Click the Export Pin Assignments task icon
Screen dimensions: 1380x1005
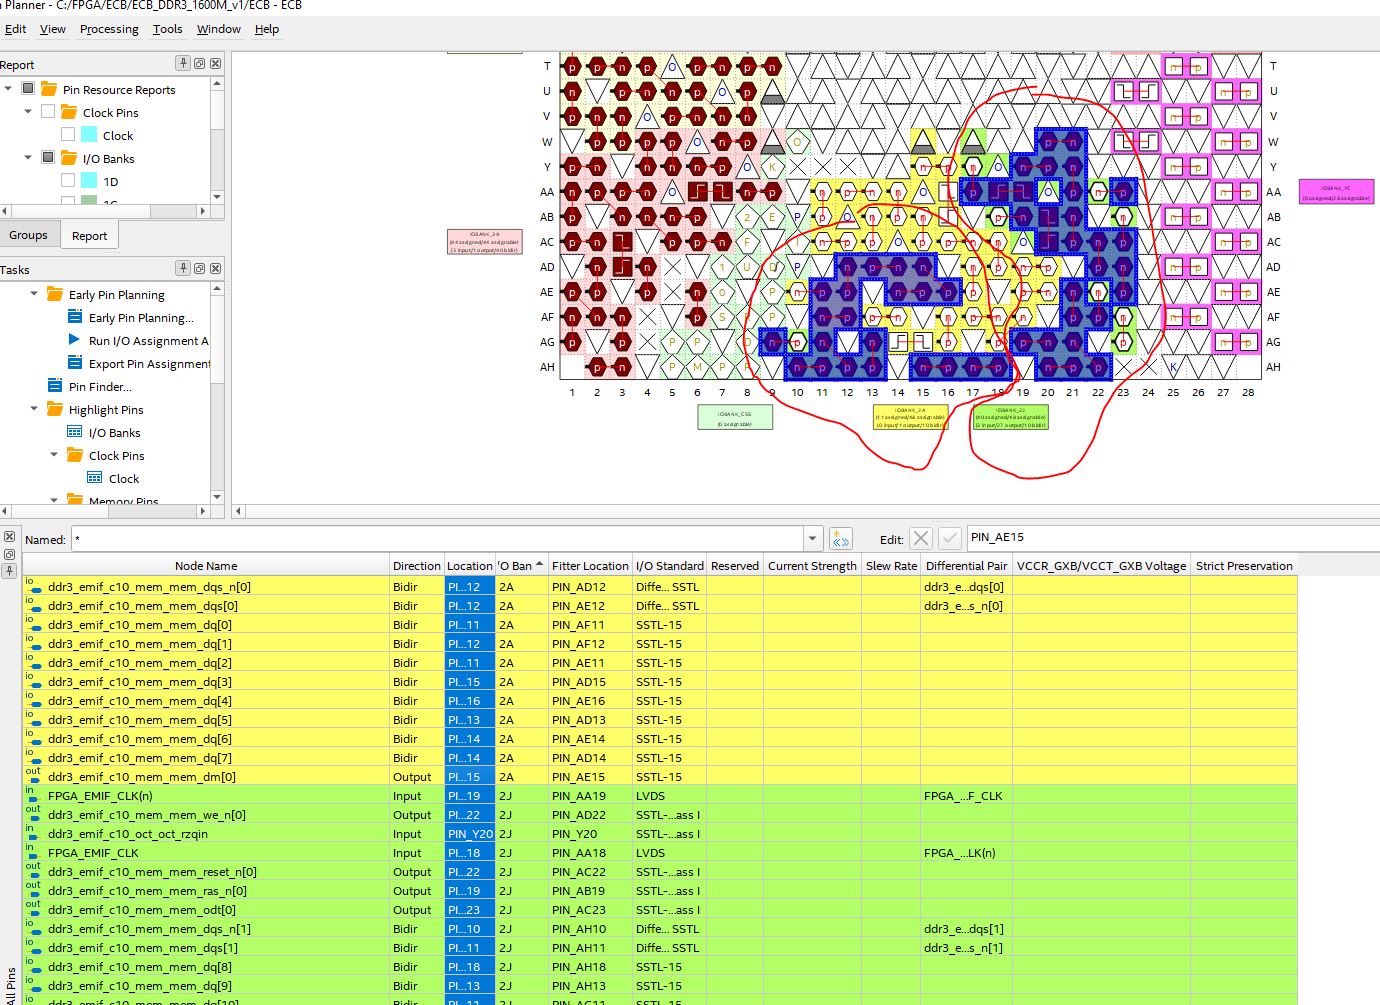[x=75, y=363]
